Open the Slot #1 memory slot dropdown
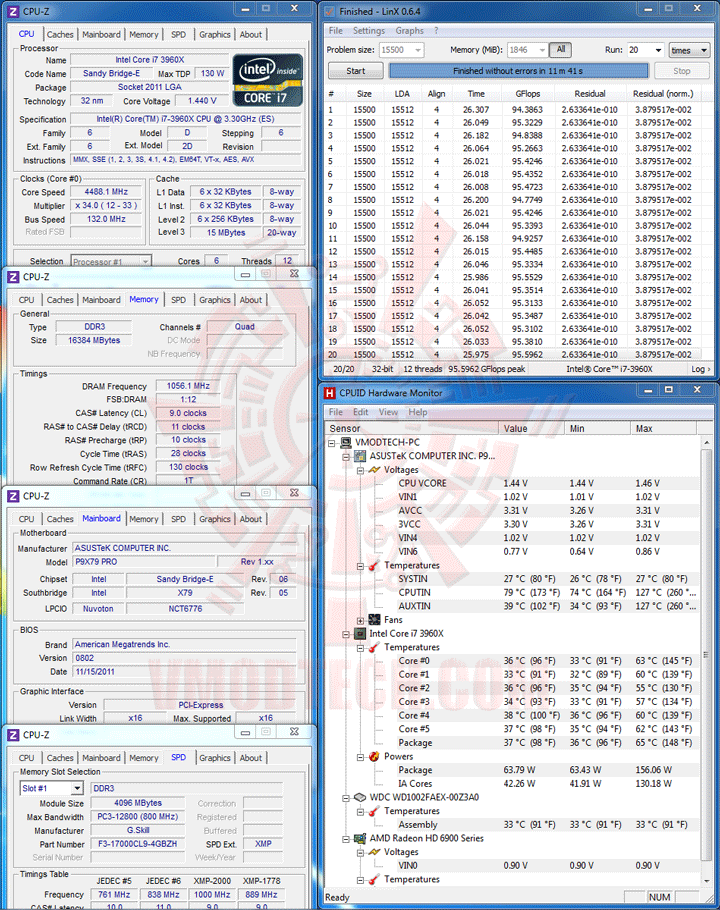The image size is (720, 910). (77, 788)
